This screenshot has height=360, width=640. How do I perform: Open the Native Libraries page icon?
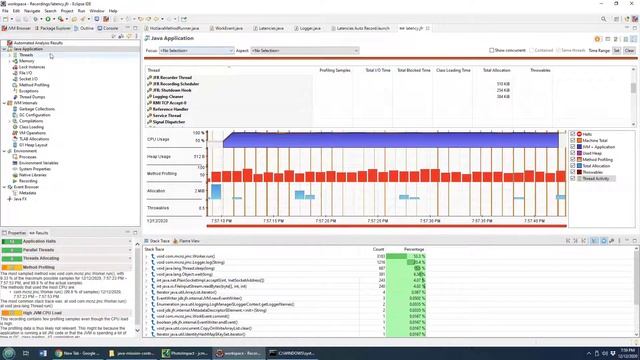click(15, 175)
